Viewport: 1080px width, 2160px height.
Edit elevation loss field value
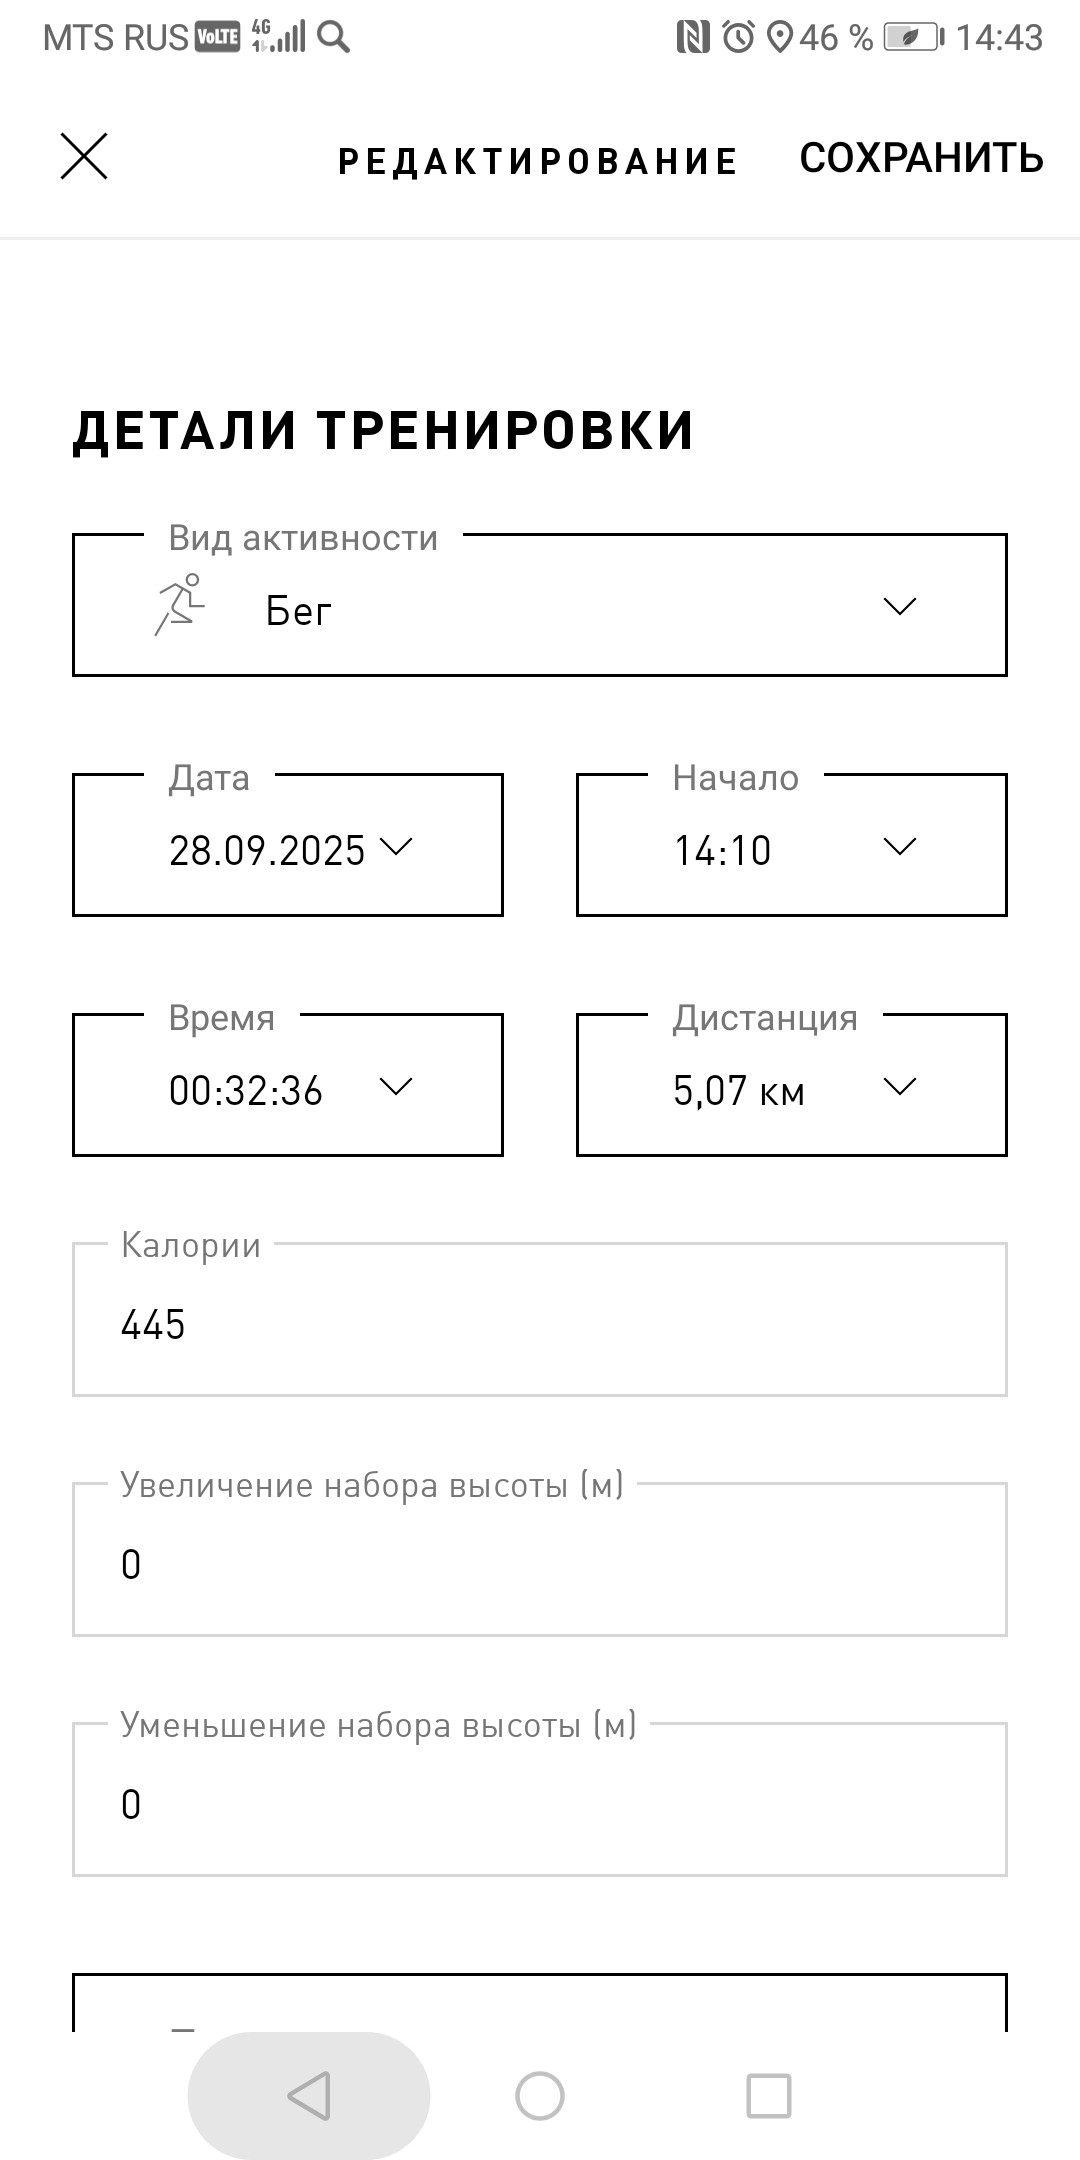540,1799
